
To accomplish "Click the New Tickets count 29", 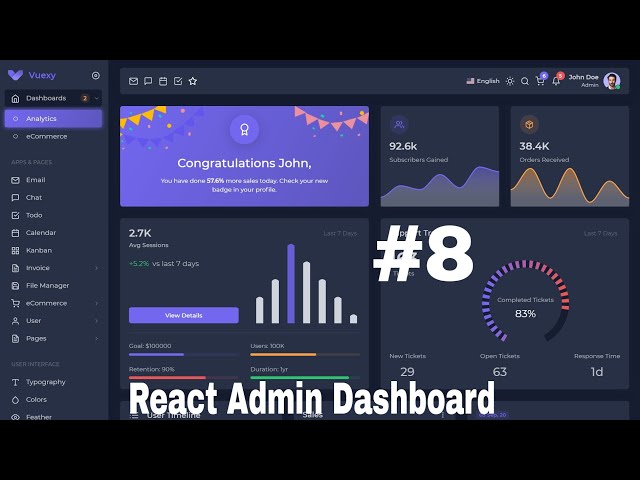I will 407,372.
